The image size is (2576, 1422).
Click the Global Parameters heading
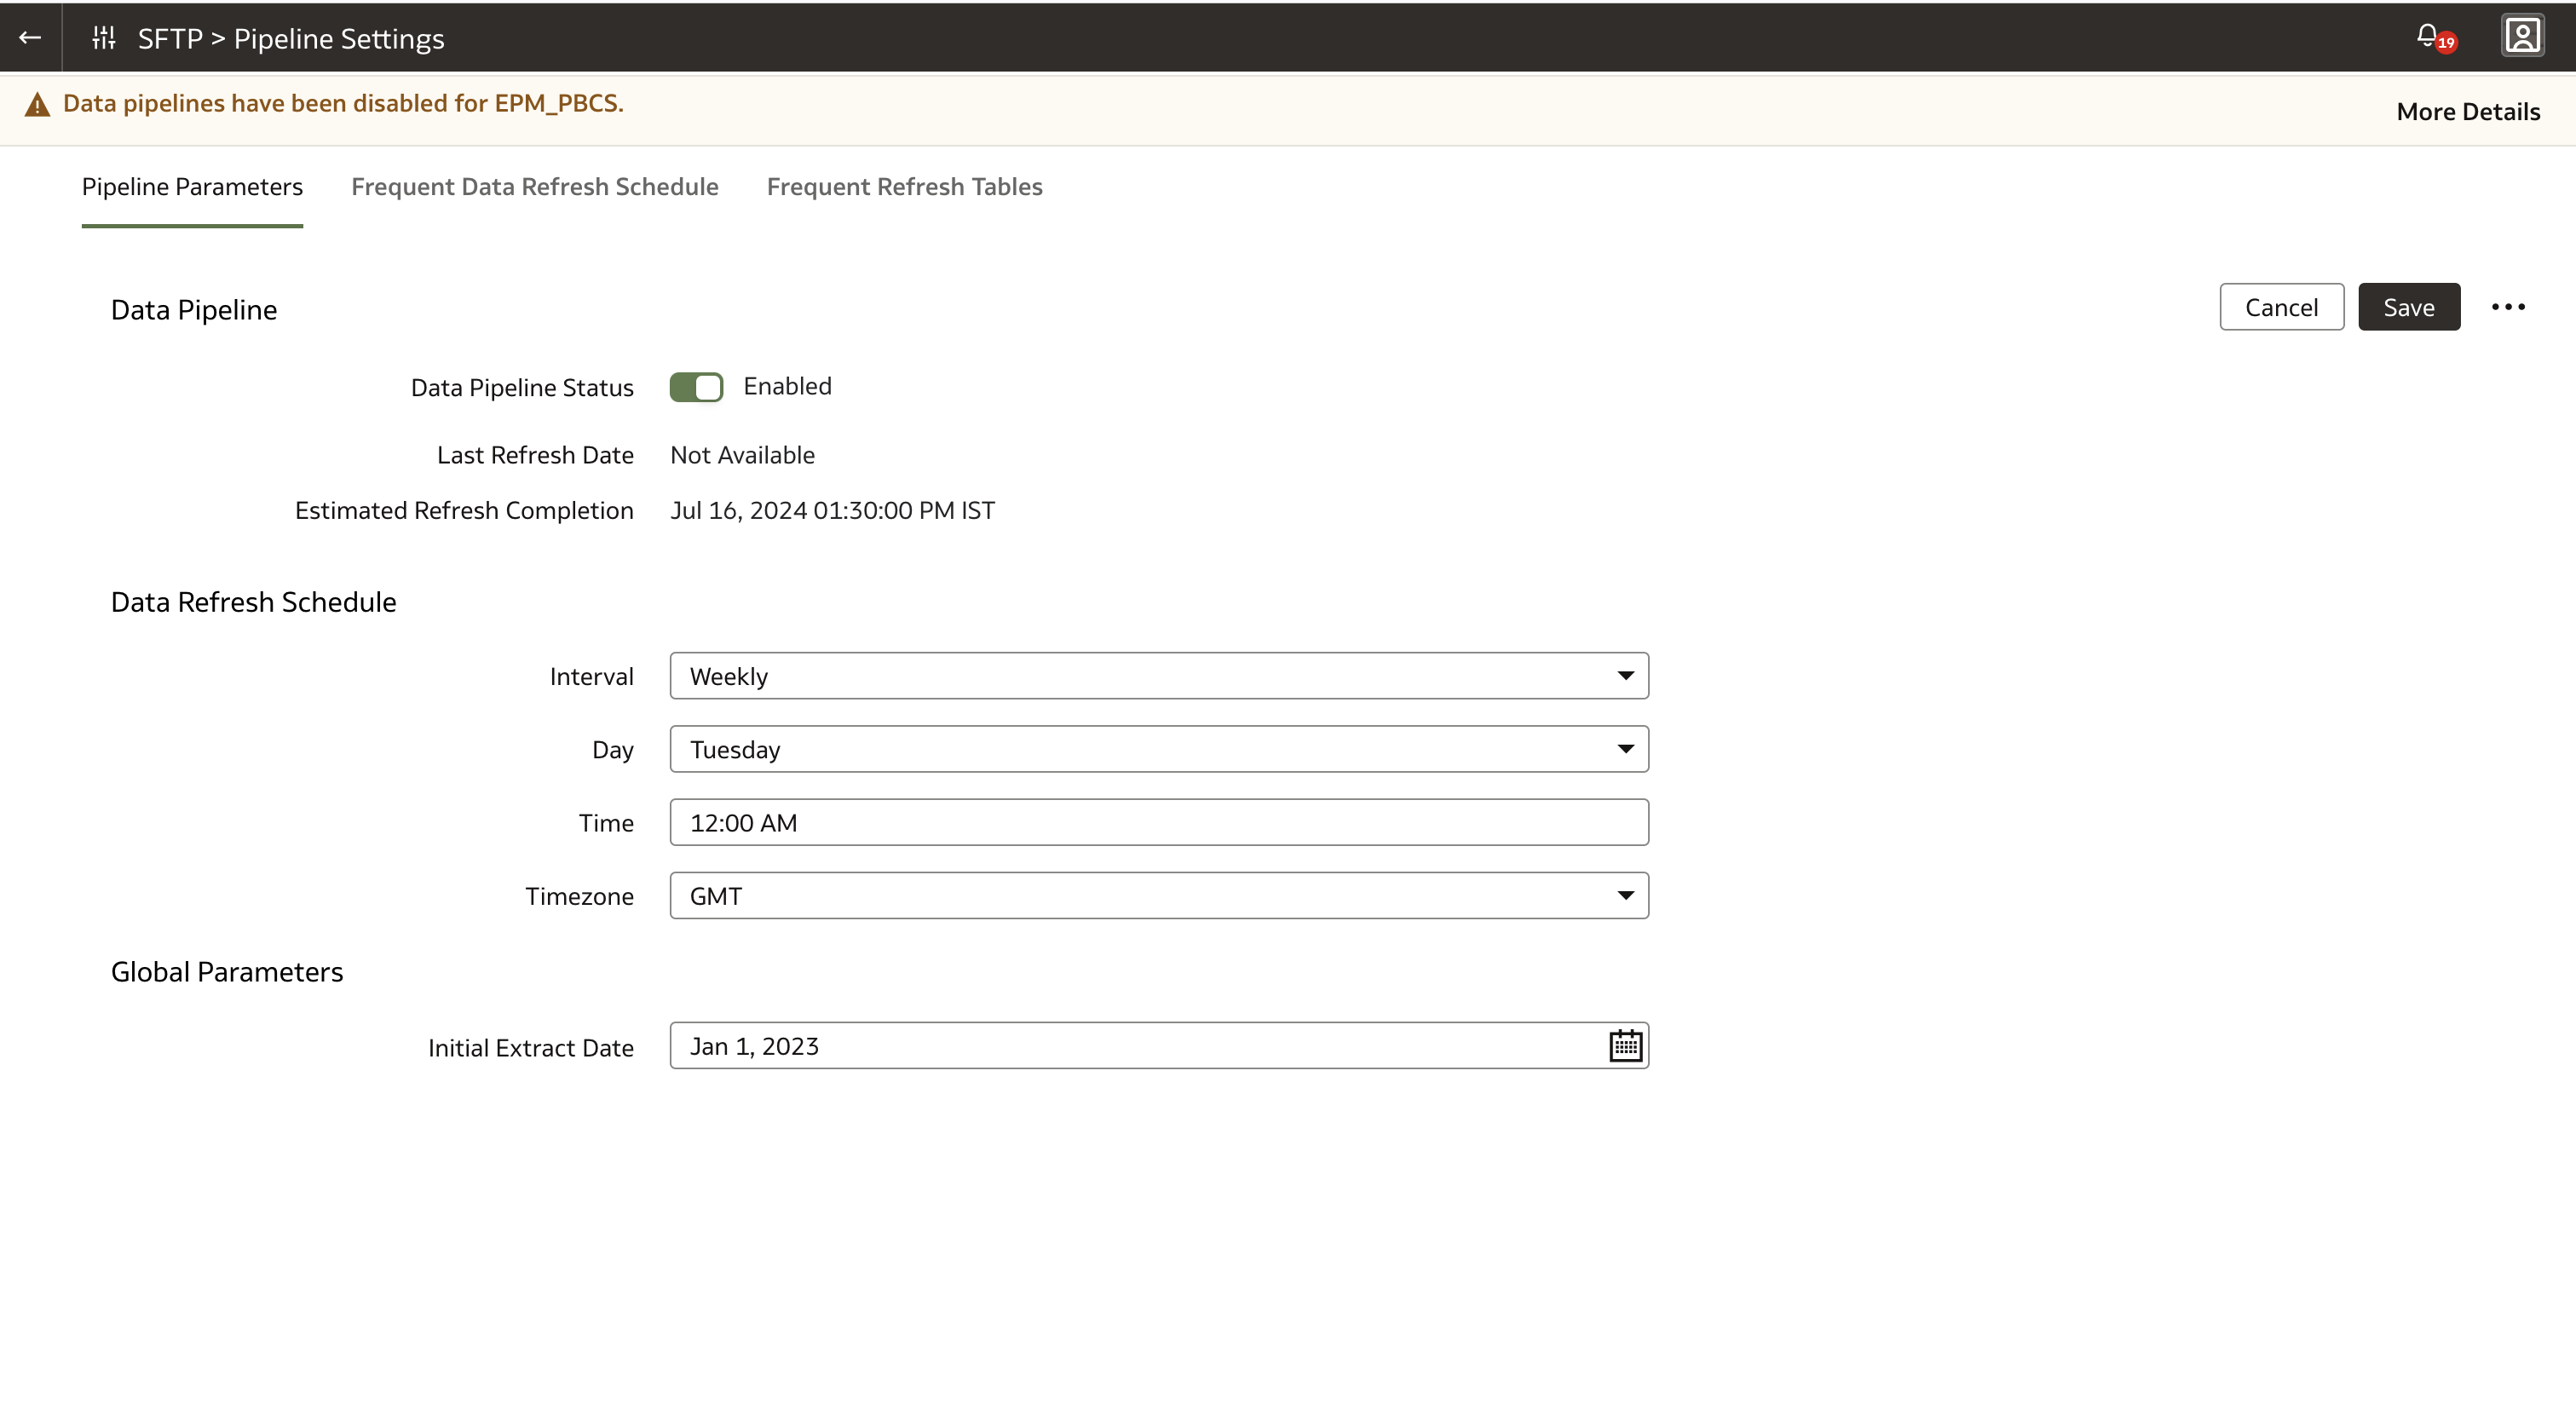[x=227, y=972]
